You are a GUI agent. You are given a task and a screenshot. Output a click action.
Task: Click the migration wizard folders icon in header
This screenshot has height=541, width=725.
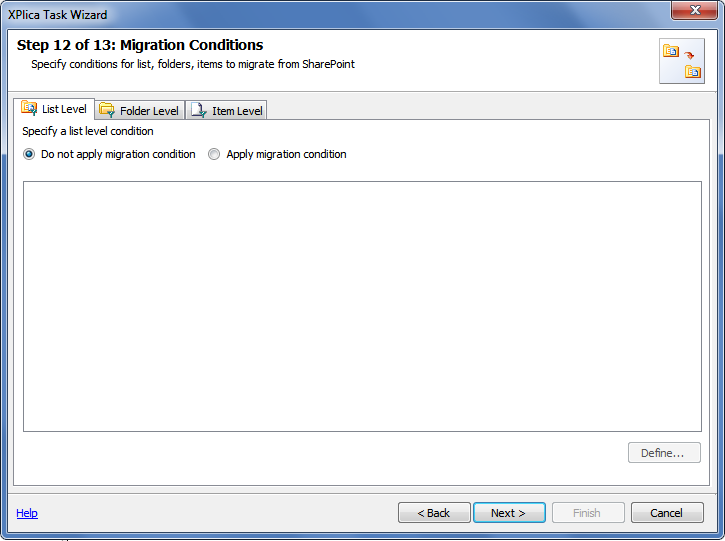pyautogui.click(x=682, y=61)
